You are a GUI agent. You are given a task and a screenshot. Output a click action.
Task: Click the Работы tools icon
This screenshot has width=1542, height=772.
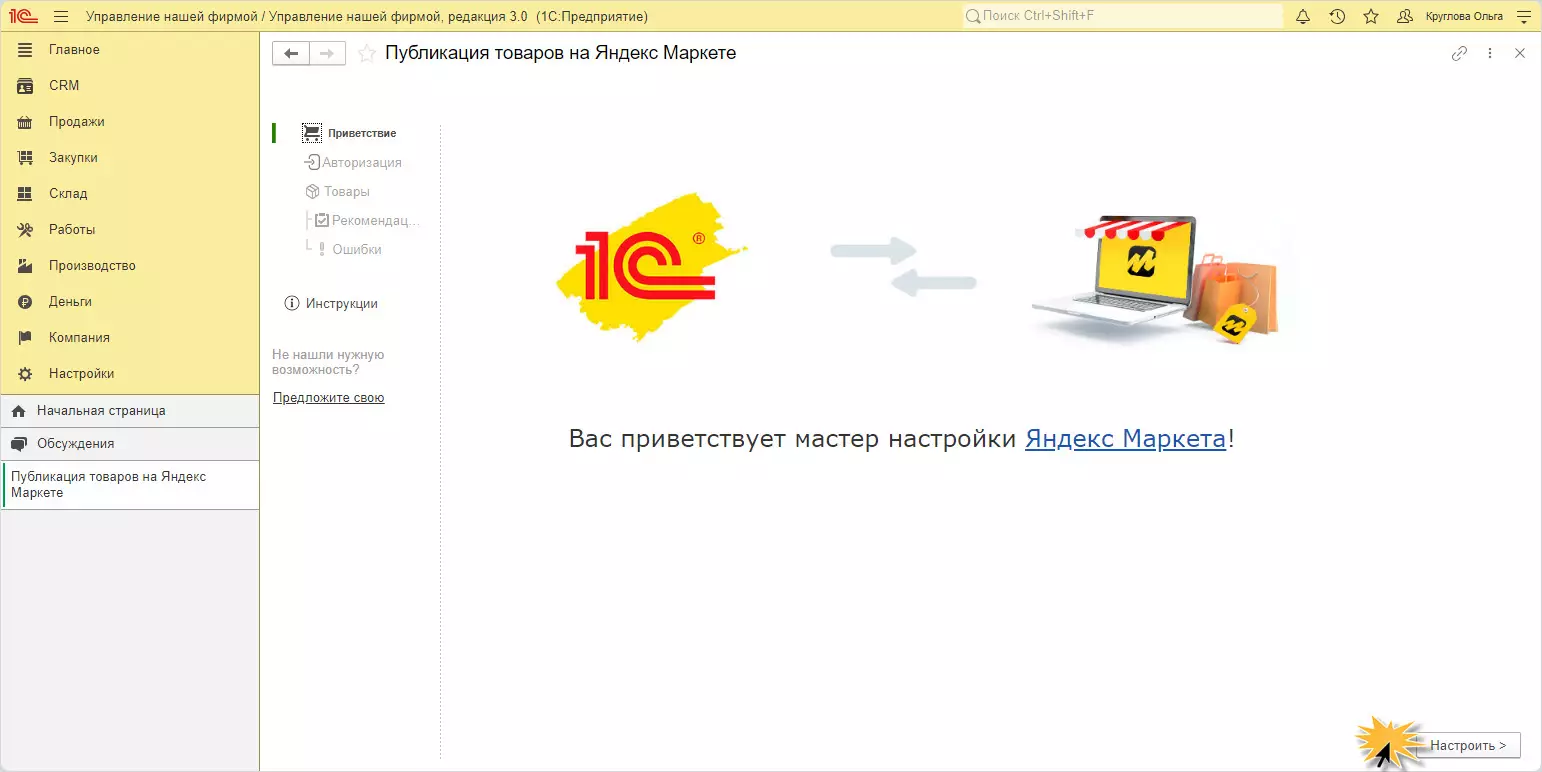point(26,230)
